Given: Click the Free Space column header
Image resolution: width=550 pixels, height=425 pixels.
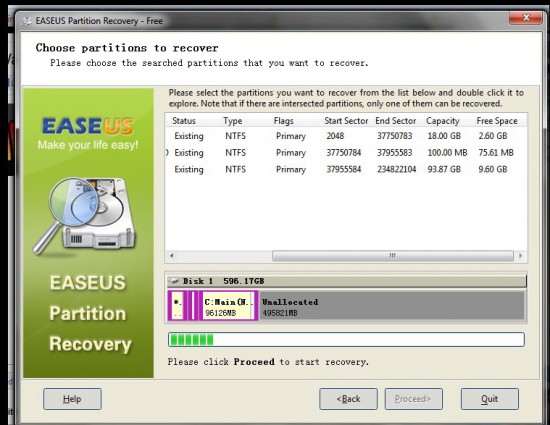Looking at the screenshot, I should [x=497, y=121].
